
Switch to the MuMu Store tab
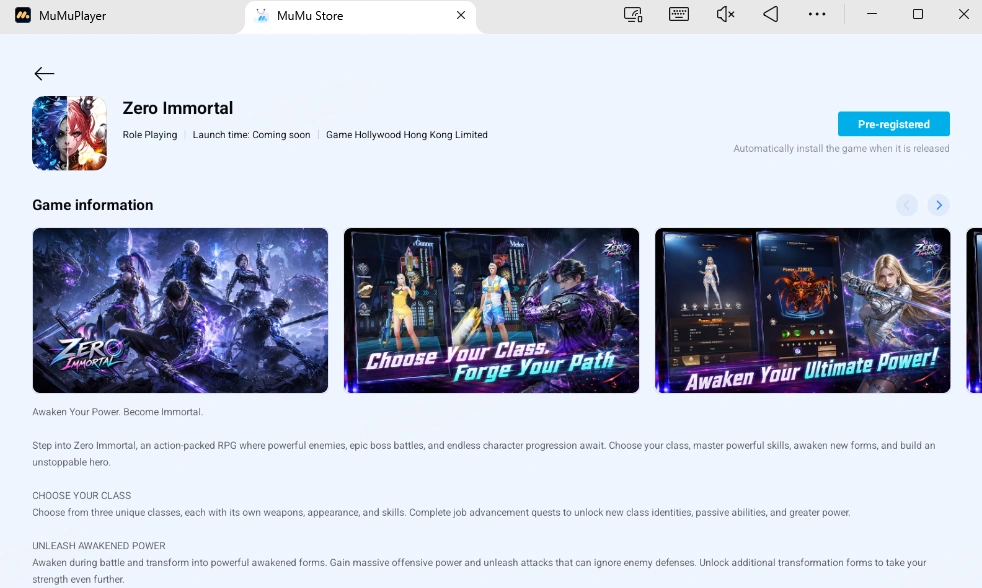[360, 16]
